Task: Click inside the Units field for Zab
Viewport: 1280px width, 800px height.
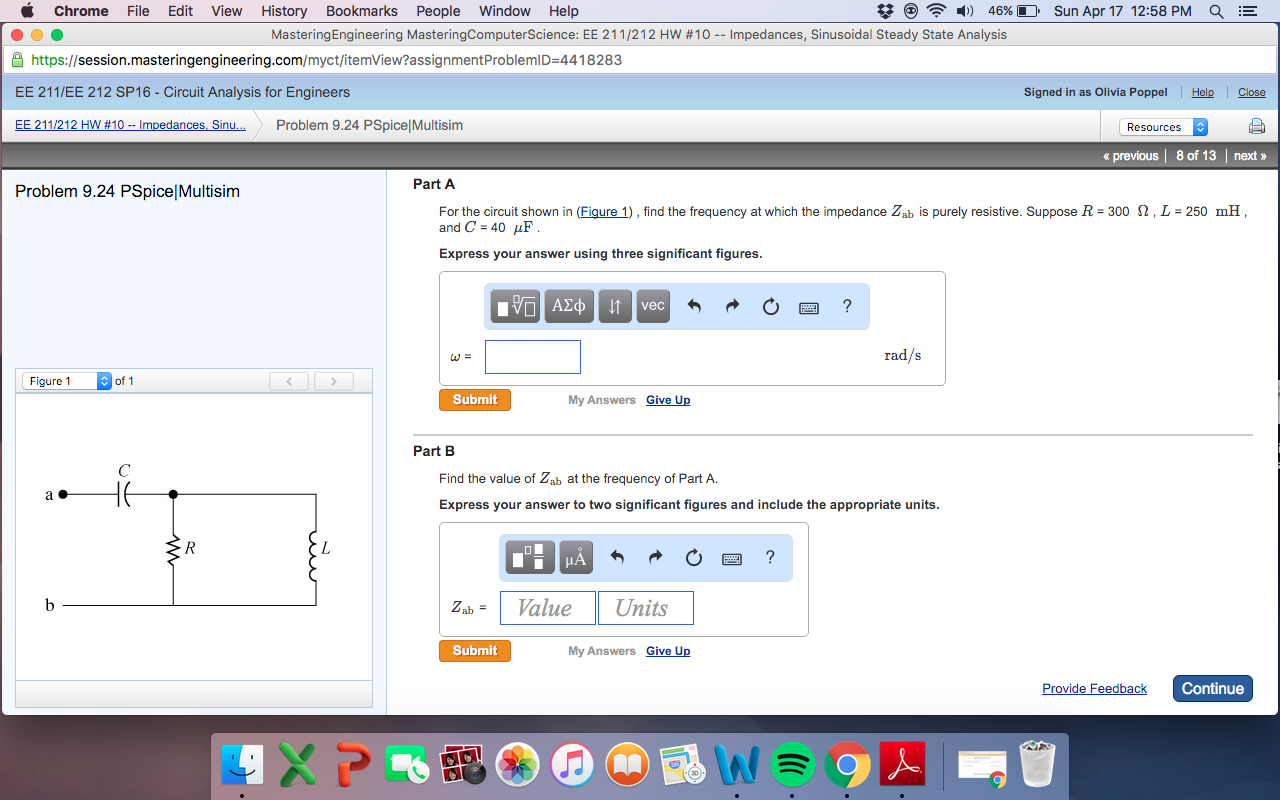Action: 645,607
